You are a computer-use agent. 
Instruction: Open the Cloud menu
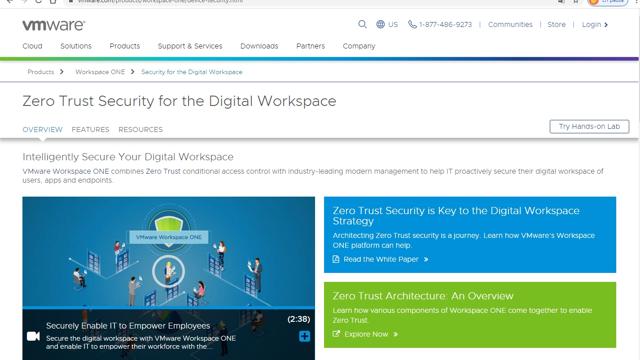tap(32, 46)
